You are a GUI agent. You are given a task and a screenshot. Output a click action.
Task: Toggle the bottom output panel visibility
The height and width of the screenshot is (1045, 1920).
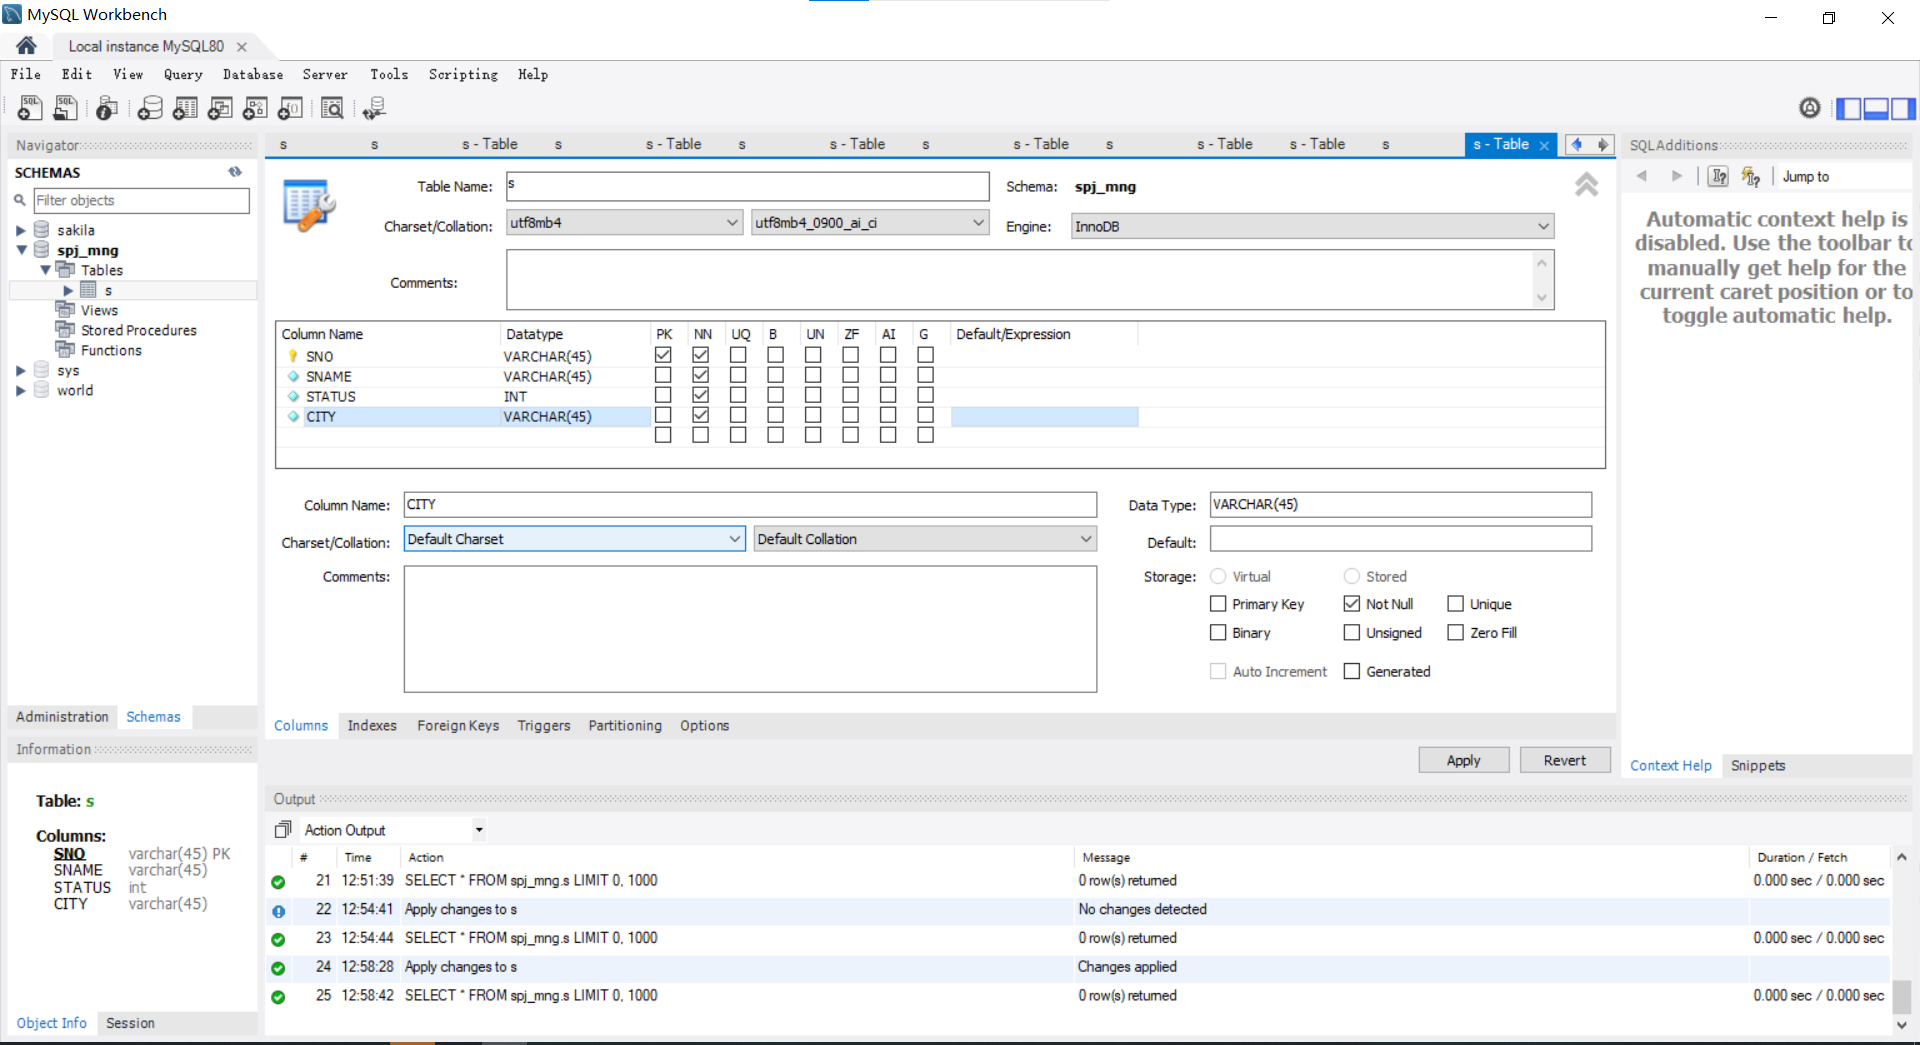1875,108
